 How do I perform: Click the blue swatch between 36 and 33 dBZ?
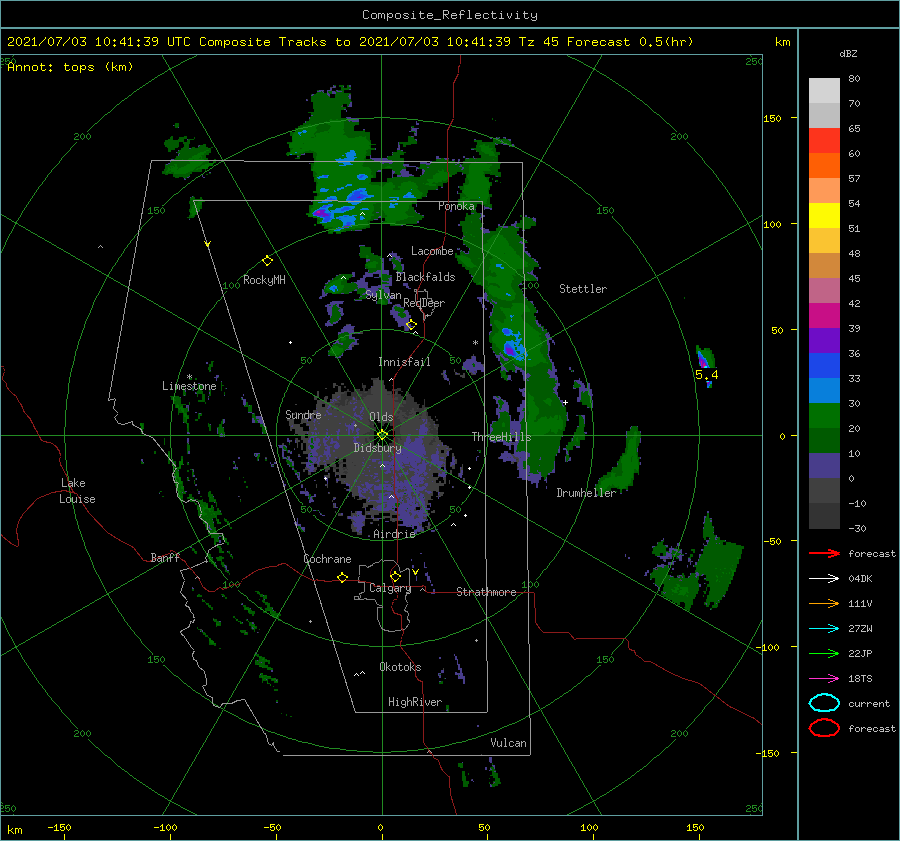coord(824,366)
